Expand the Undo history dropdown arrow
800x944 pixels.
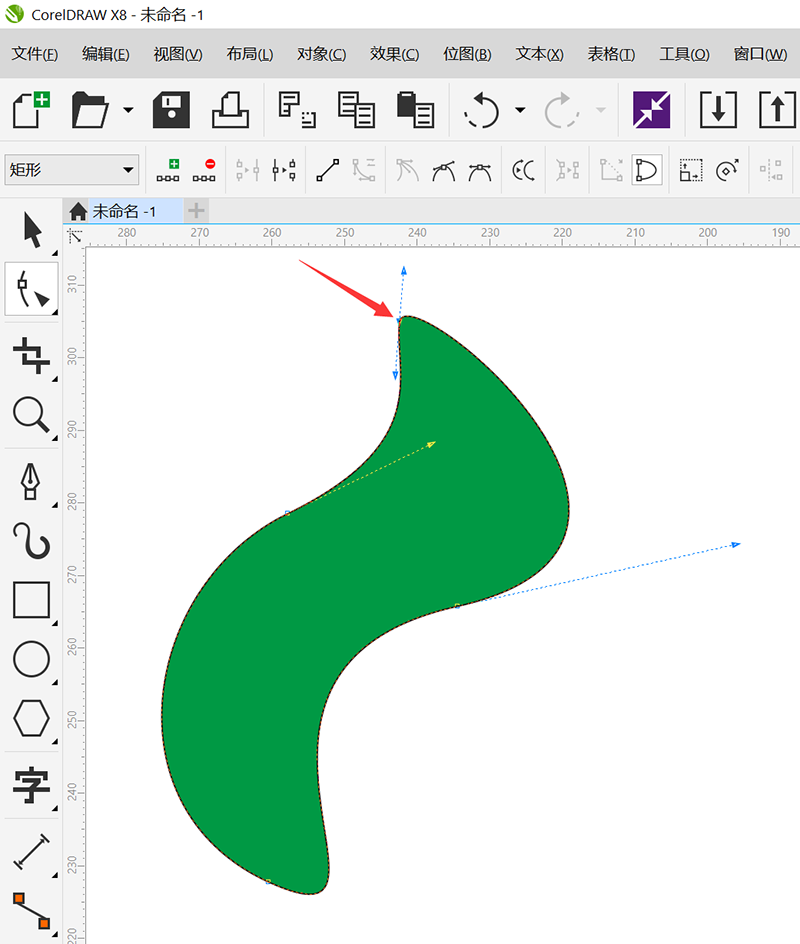[x=520, y=109]
